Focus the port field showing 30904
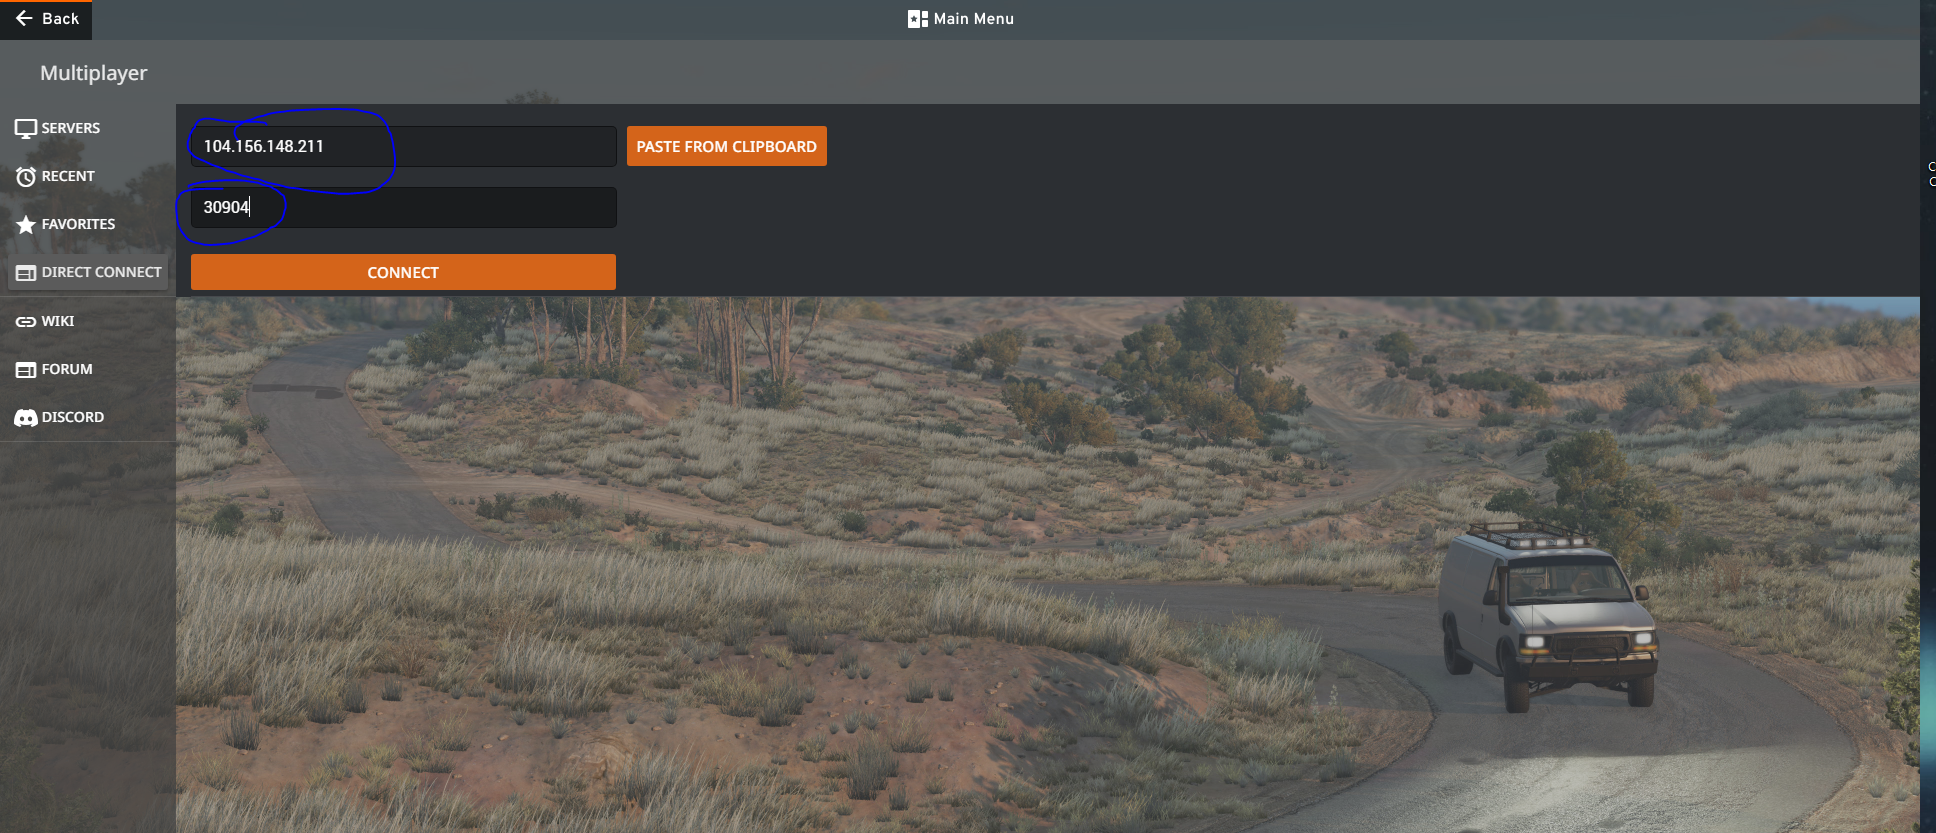This screenshot has height=833, width=1936. [x=403, y=207]
